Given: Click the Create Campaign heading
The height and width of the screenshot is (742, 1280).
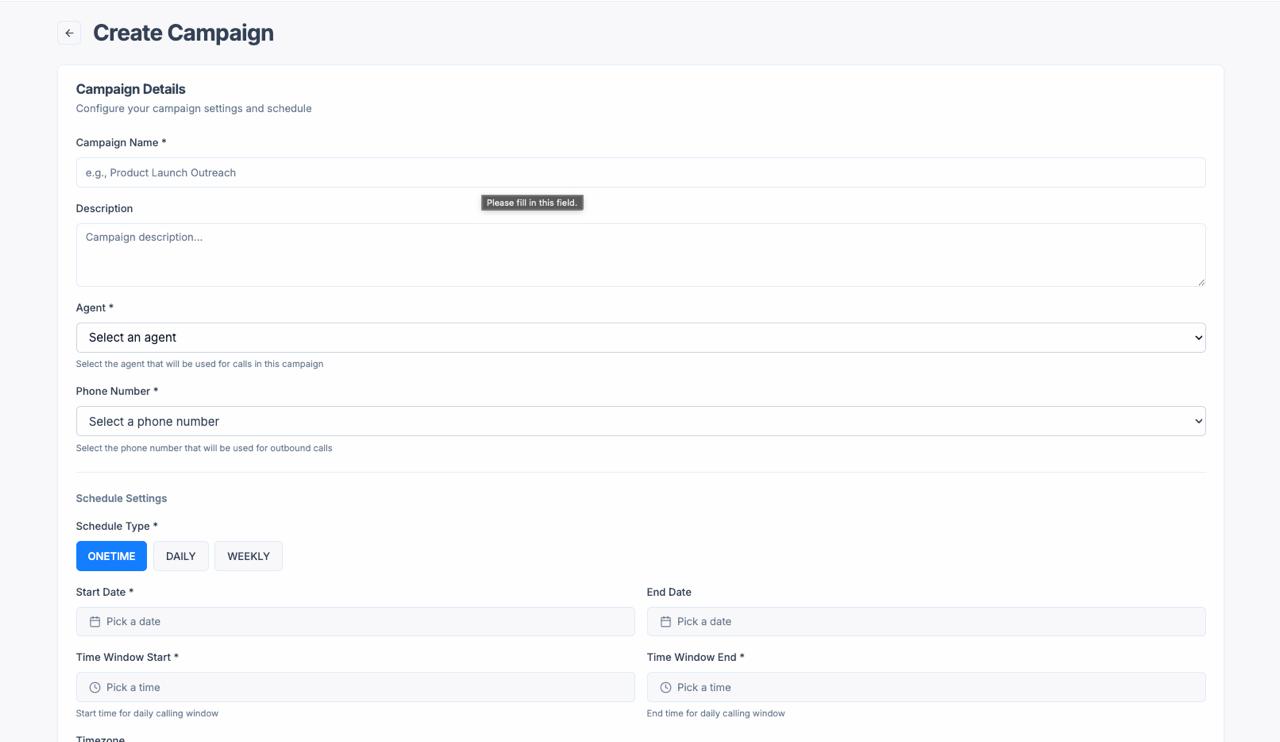Looking at the screenshot, I should (183, 33).
